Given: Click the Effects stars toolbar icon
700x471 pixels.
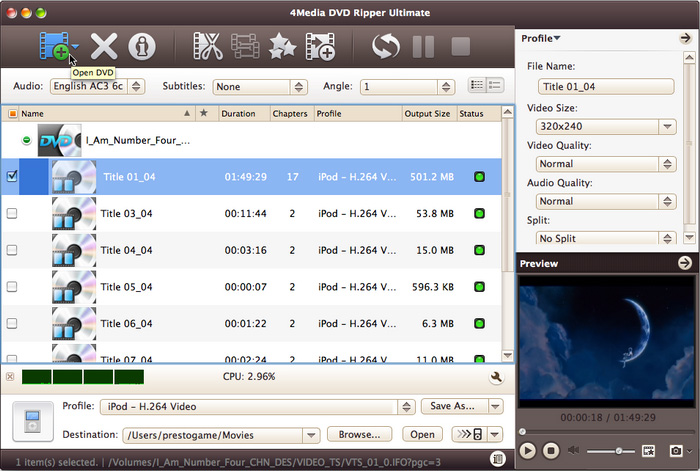Looking at the screenshot, I should (282, 46).
